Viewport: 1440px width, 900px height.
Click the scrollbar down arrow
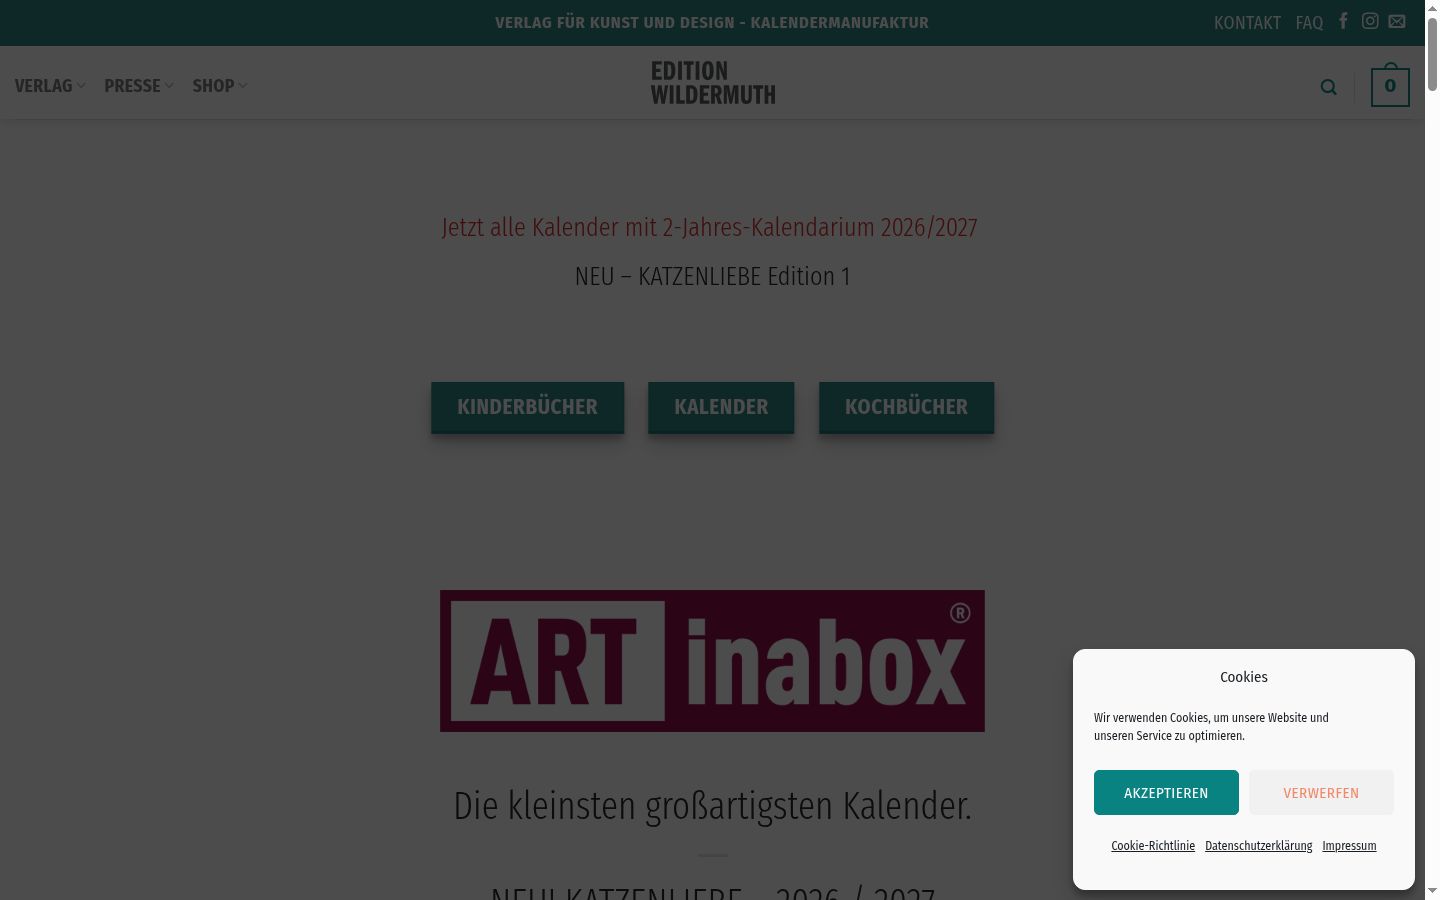(1432, 890)
